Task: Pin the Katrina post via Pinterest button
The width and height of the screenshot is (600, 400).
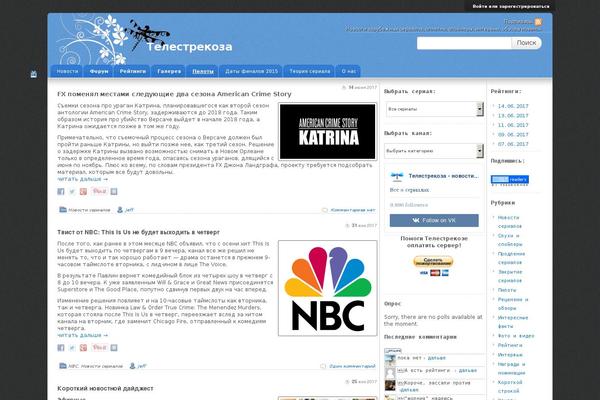Action: (x=98, y=191)
